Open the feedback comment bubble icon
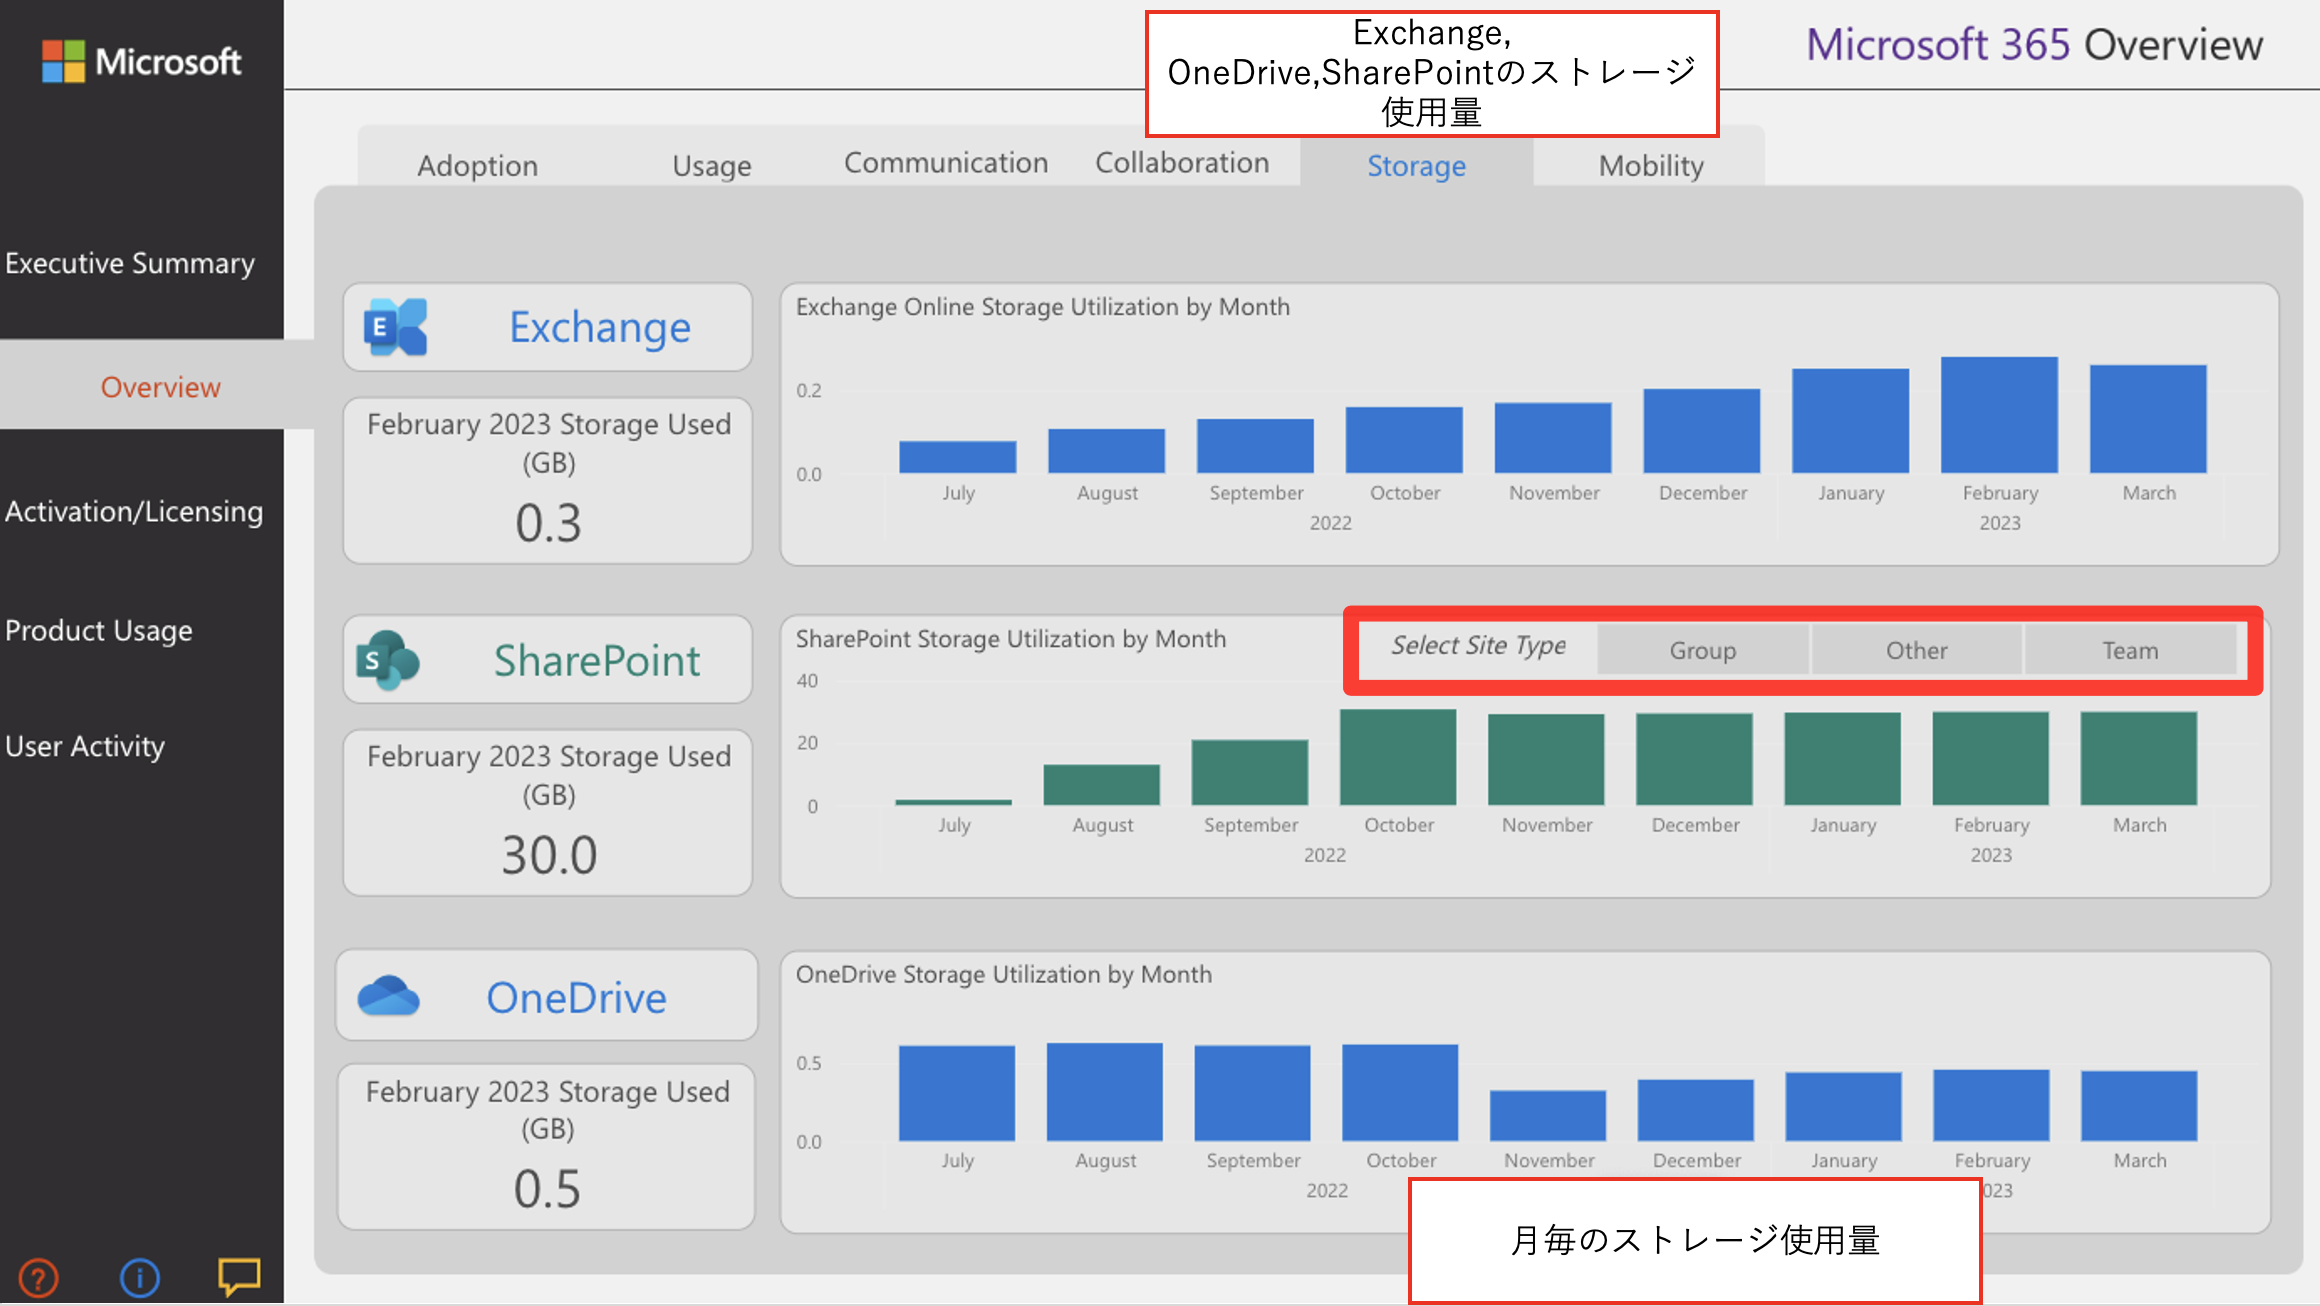This screenshot has width=2320, height=1306. click(x=238, y=1275)
